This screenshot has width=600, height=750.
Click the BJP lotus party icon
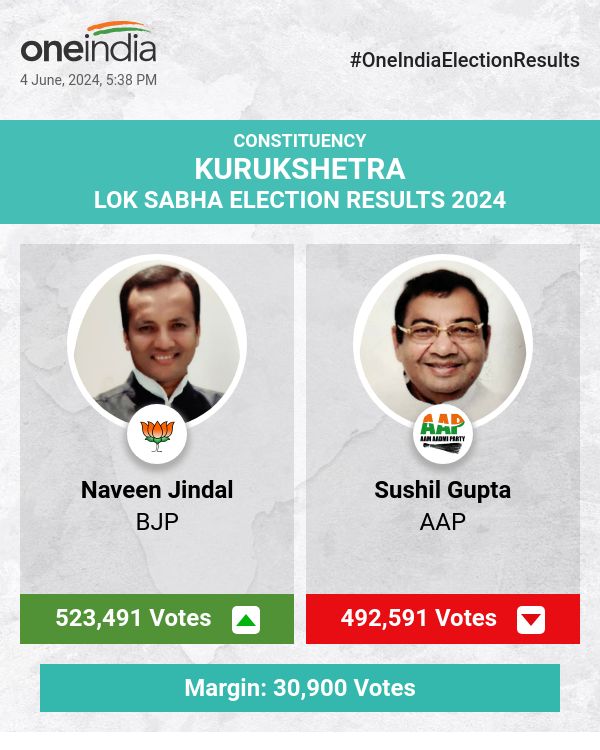pyautogui.click(x=156, y=434)
